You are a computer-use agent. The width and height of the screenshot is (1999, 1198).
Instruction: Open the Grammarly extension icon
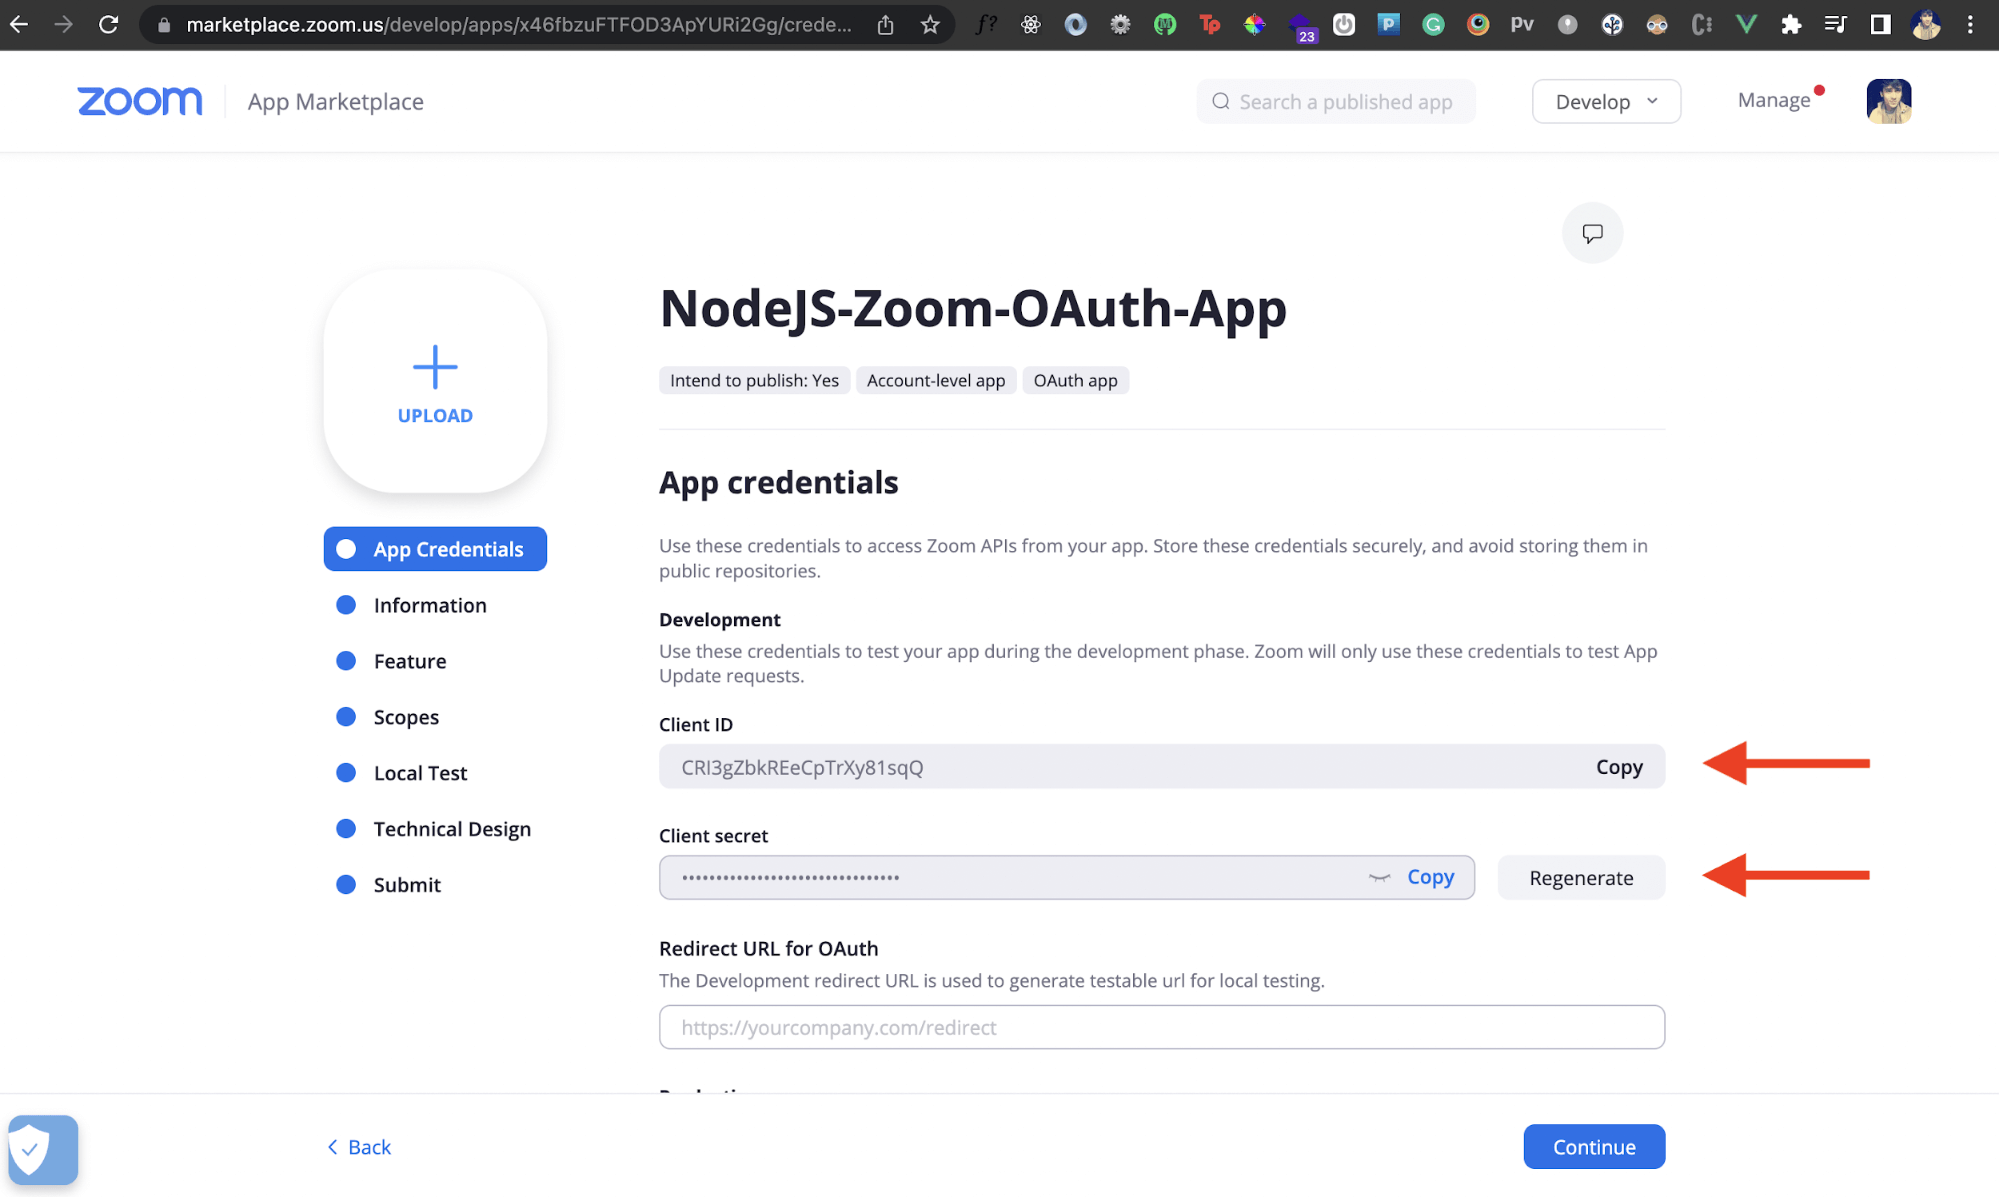tap(1433, 24)
